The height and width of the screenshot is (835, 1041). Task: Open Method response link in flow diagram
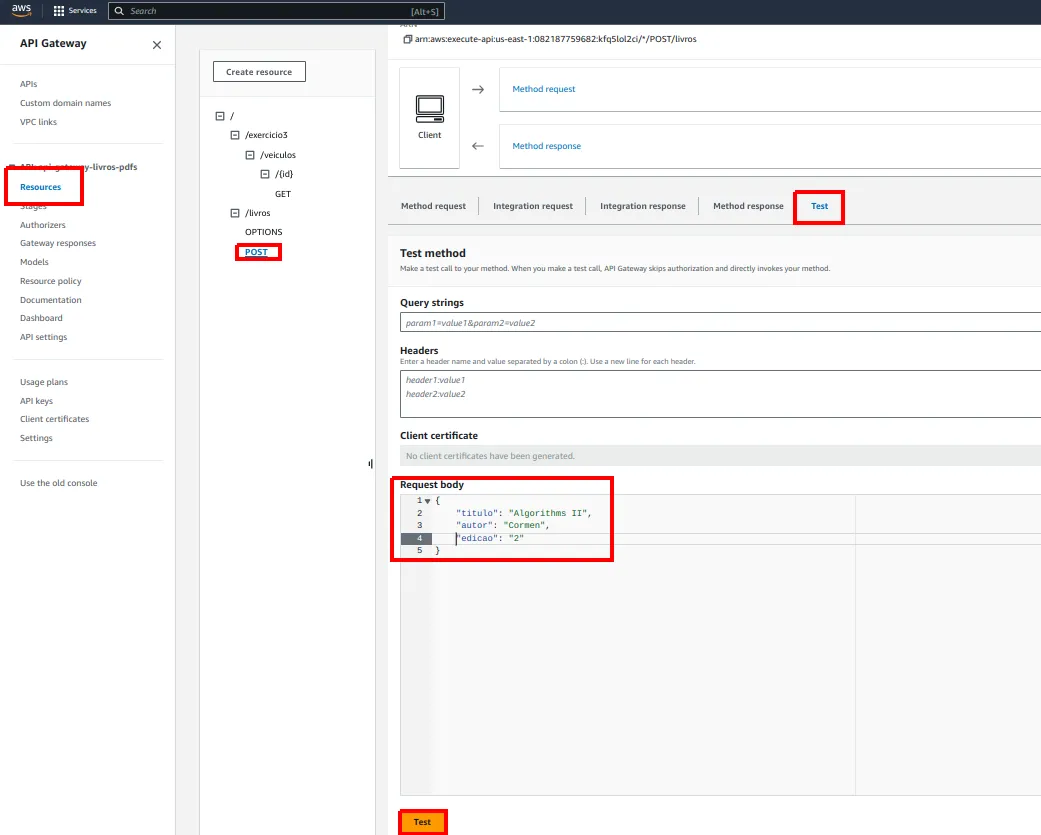[546, 146]
